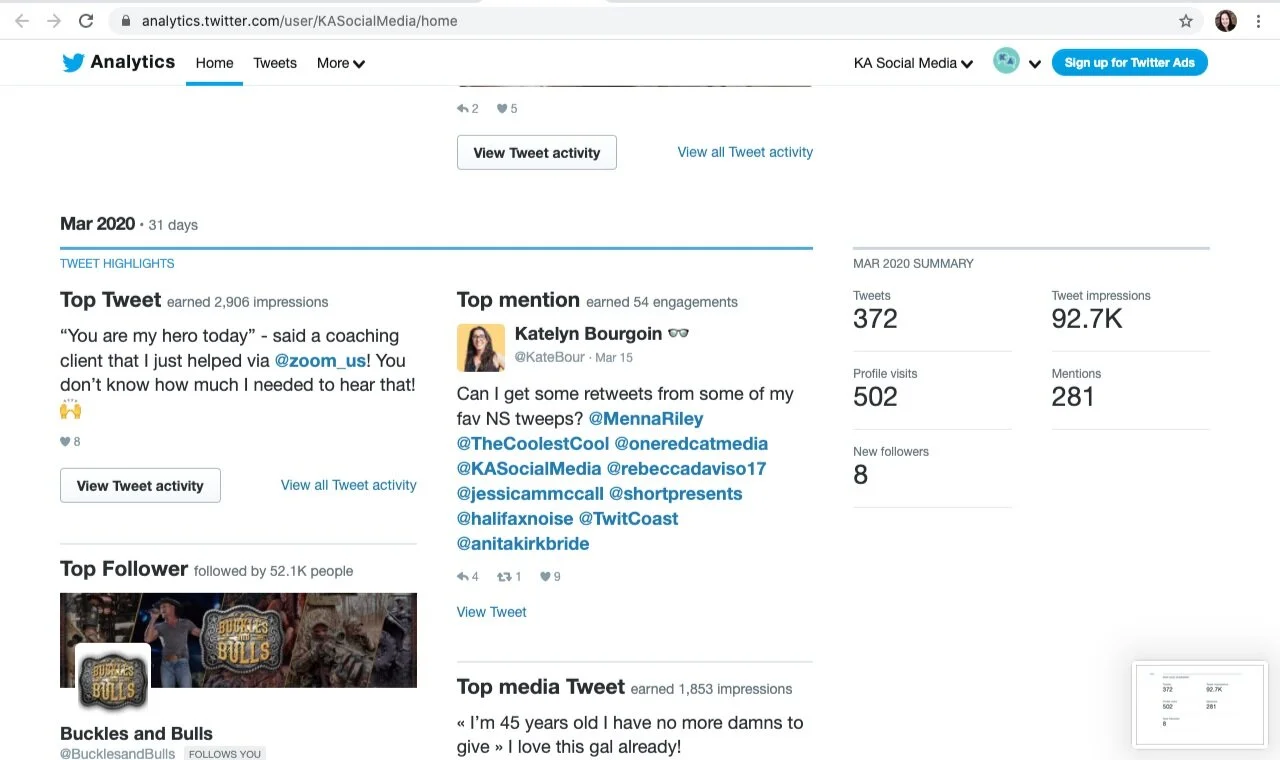The image size is (1280, 760).
Task: Click Katelyn Bourgoin name
Action: click(x=588, y=333)
